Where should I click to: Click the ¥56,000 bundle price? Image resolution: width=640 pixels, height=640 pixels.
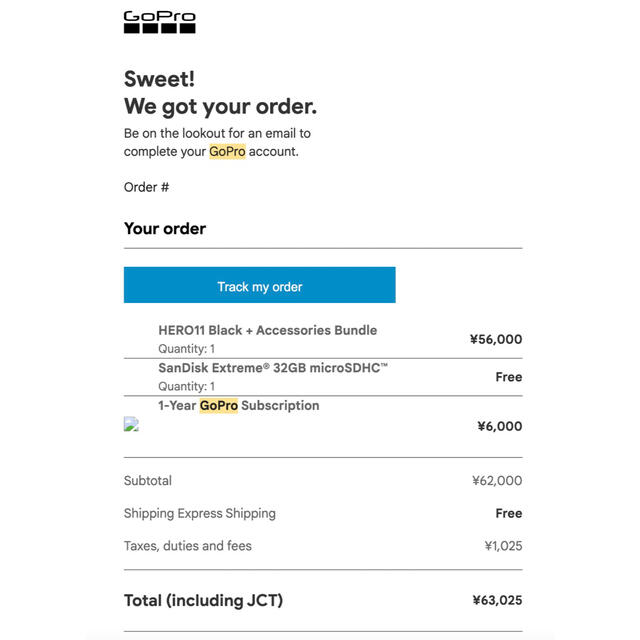tap(496, 339)
